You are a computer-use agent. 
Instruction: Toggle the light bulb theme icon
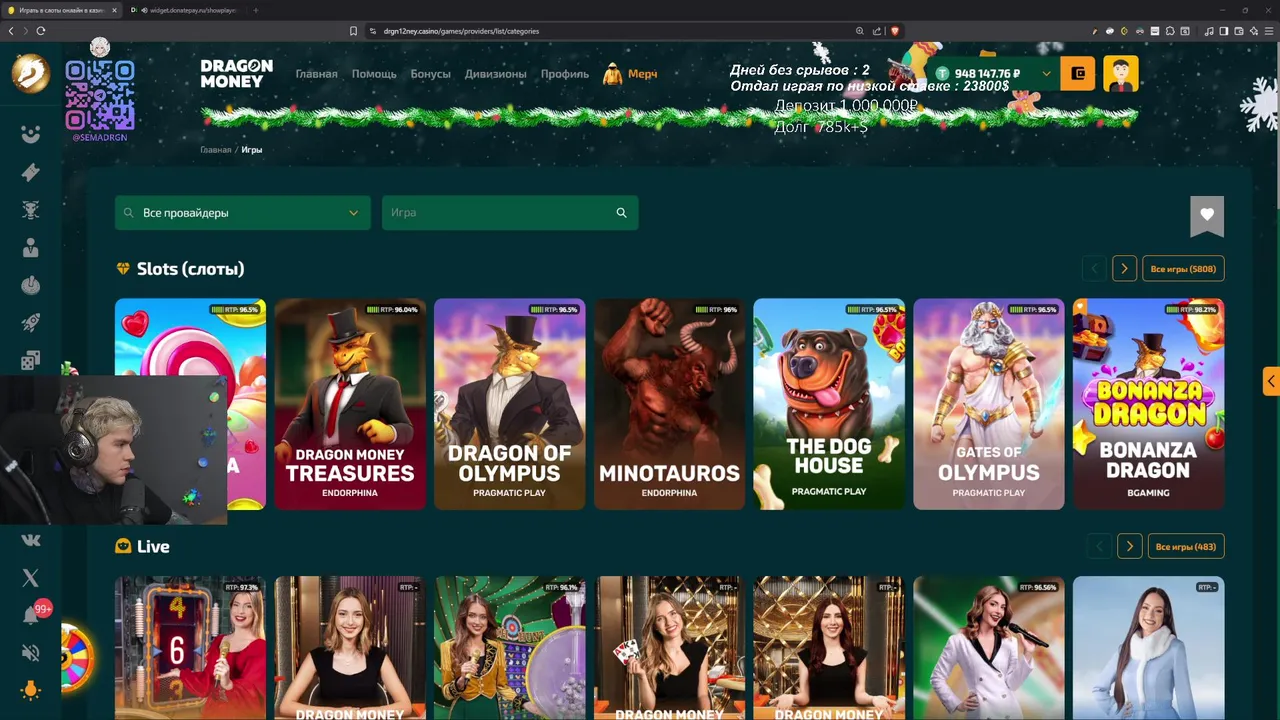(x=31, y=690)
